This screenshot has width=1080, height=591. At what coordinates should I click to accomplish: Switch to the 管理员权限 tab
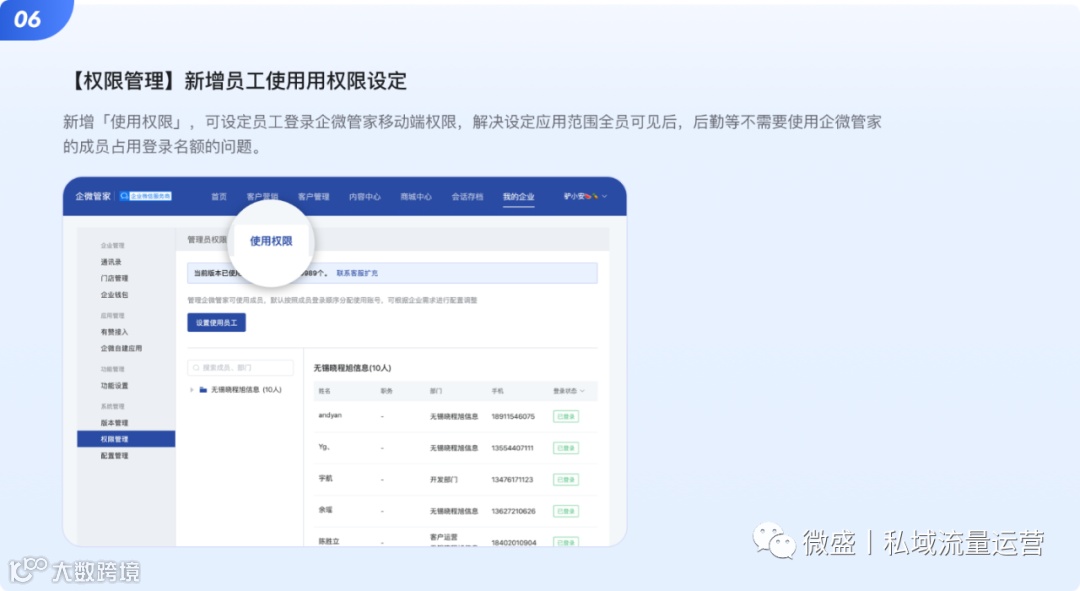click(207, 240)
